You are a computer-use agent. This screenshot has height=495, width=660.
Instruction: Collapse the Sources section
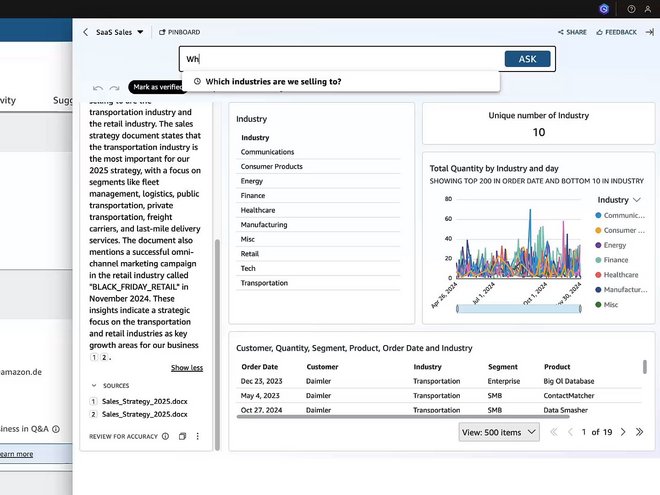click(95, 385)
